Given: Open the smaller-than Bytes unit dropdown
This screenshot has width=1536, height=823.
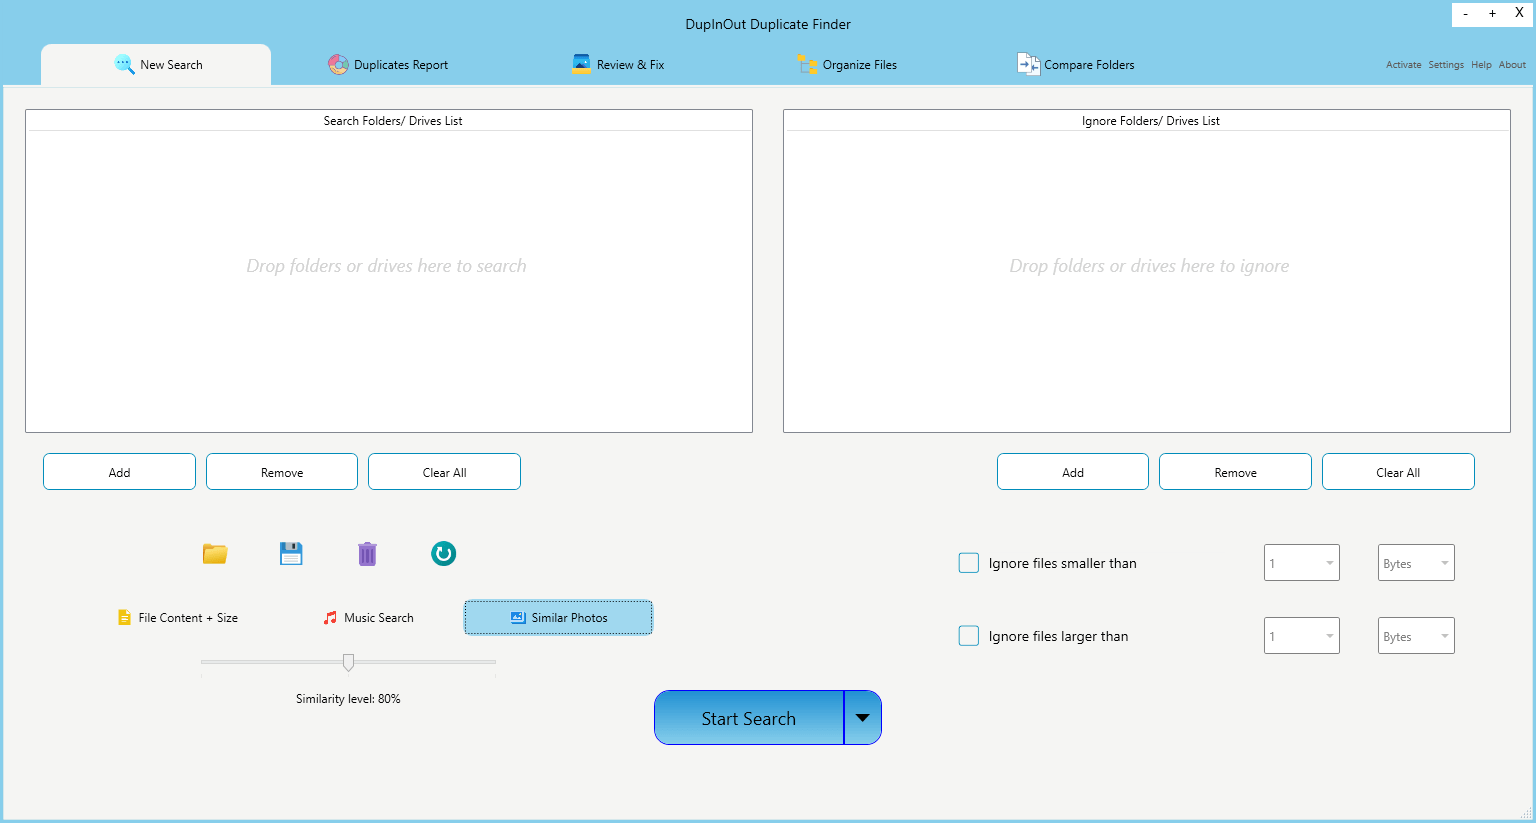Looking at the screenshot, I should [1416, 563].
